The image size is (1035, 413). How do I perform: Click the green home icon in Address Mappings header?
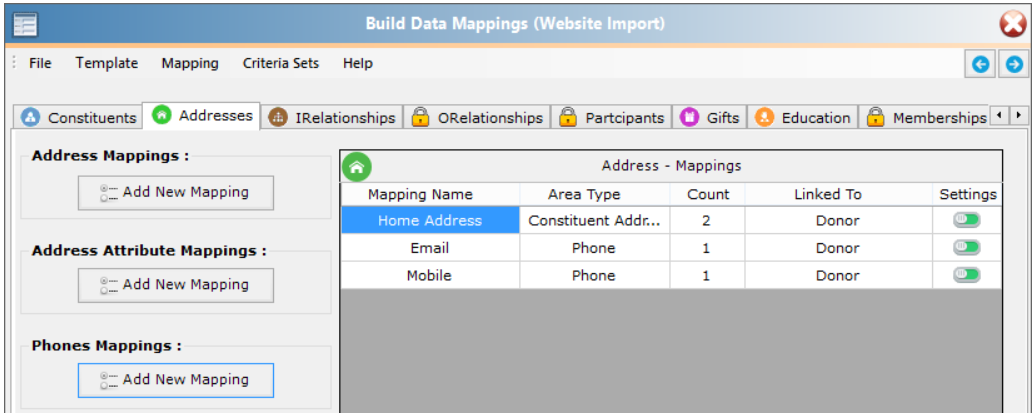(357, 167)
